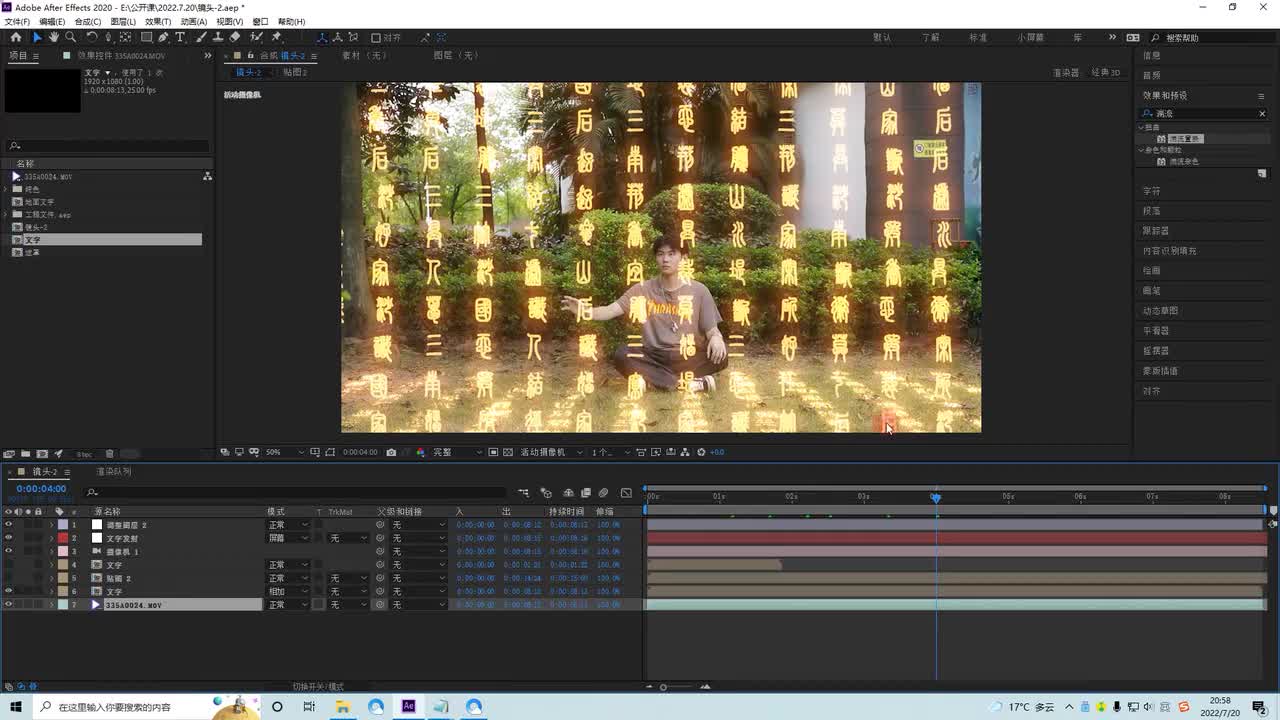Viewport: 1280px width, 720px height.
Task: Select the Hand tool
Action: [54, 37]
